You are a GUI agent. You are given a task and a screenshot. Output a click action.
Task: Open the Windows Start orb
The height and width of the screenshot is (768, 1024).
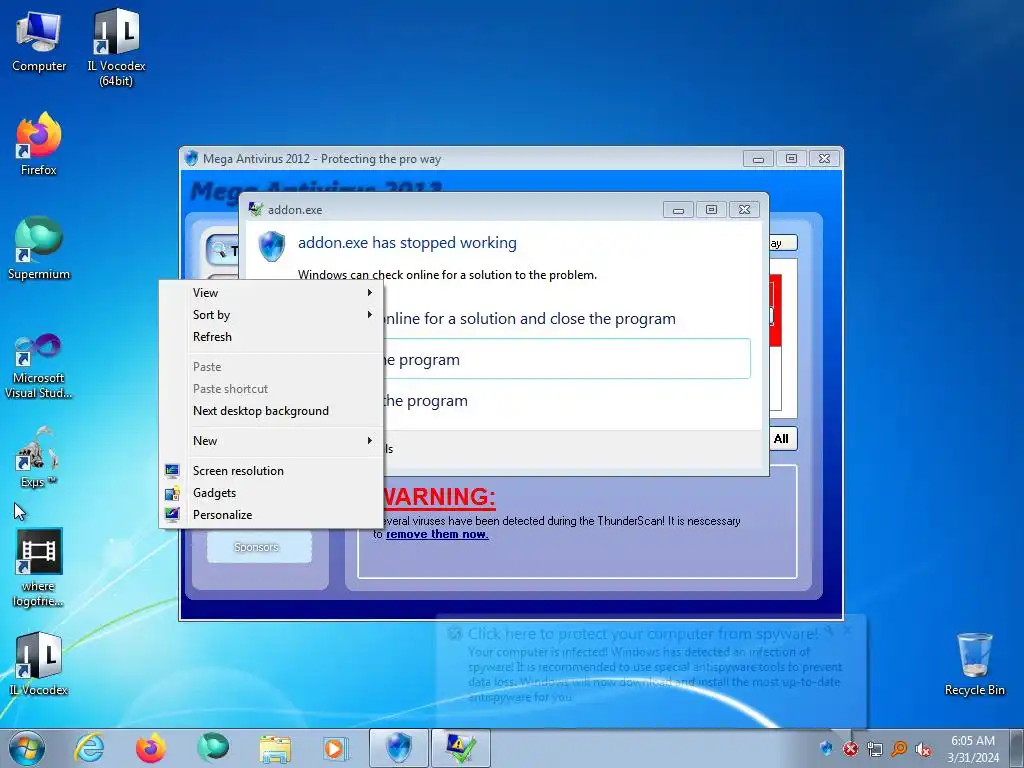(x=27, y=748)
